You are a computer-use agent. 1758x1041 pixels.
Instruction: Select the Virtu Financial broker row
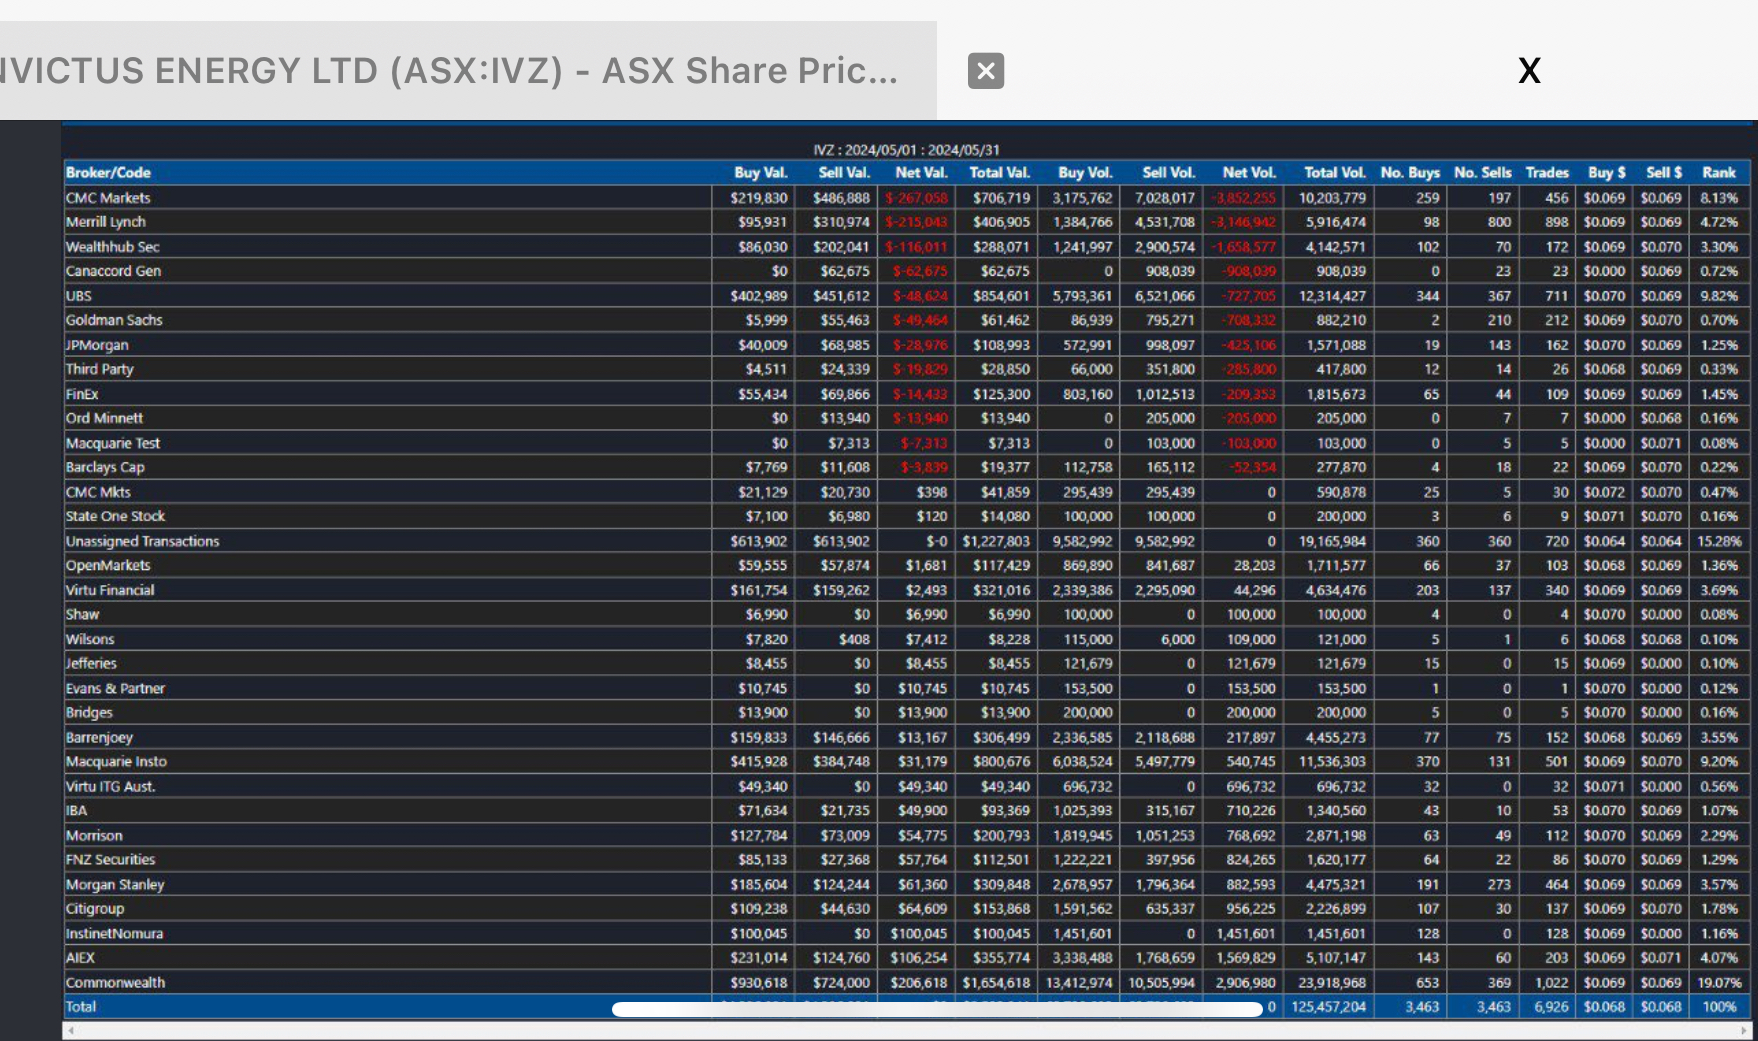click(x=907, y=590)
